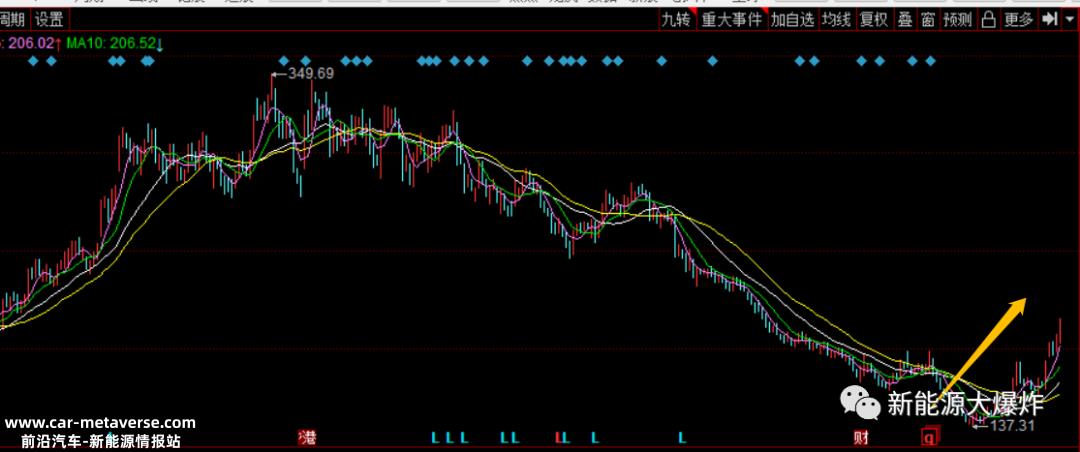Click the leftmost blue diamond event marker

click(x=32, y=61)
